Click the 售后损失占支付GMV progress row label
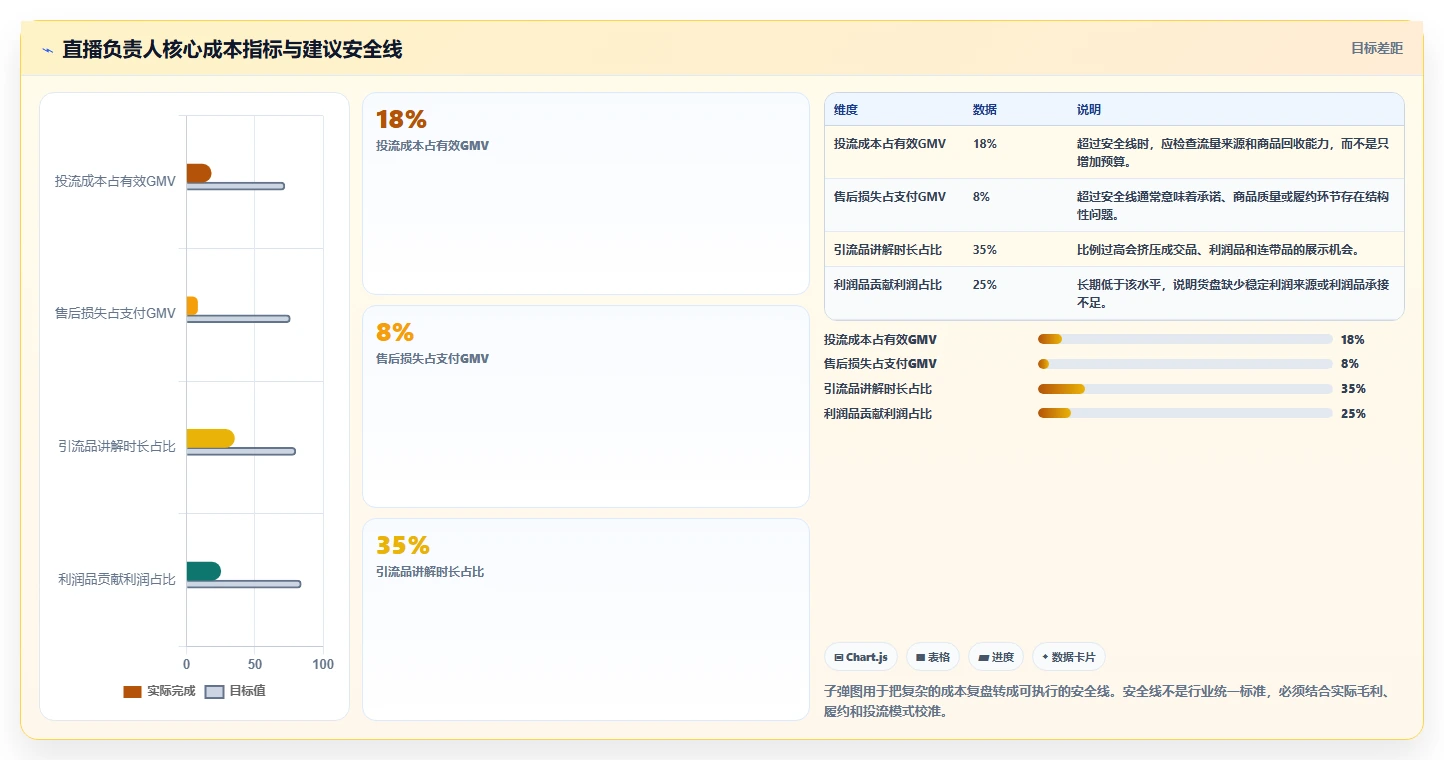1444x760 pixels. pos(881,364)
